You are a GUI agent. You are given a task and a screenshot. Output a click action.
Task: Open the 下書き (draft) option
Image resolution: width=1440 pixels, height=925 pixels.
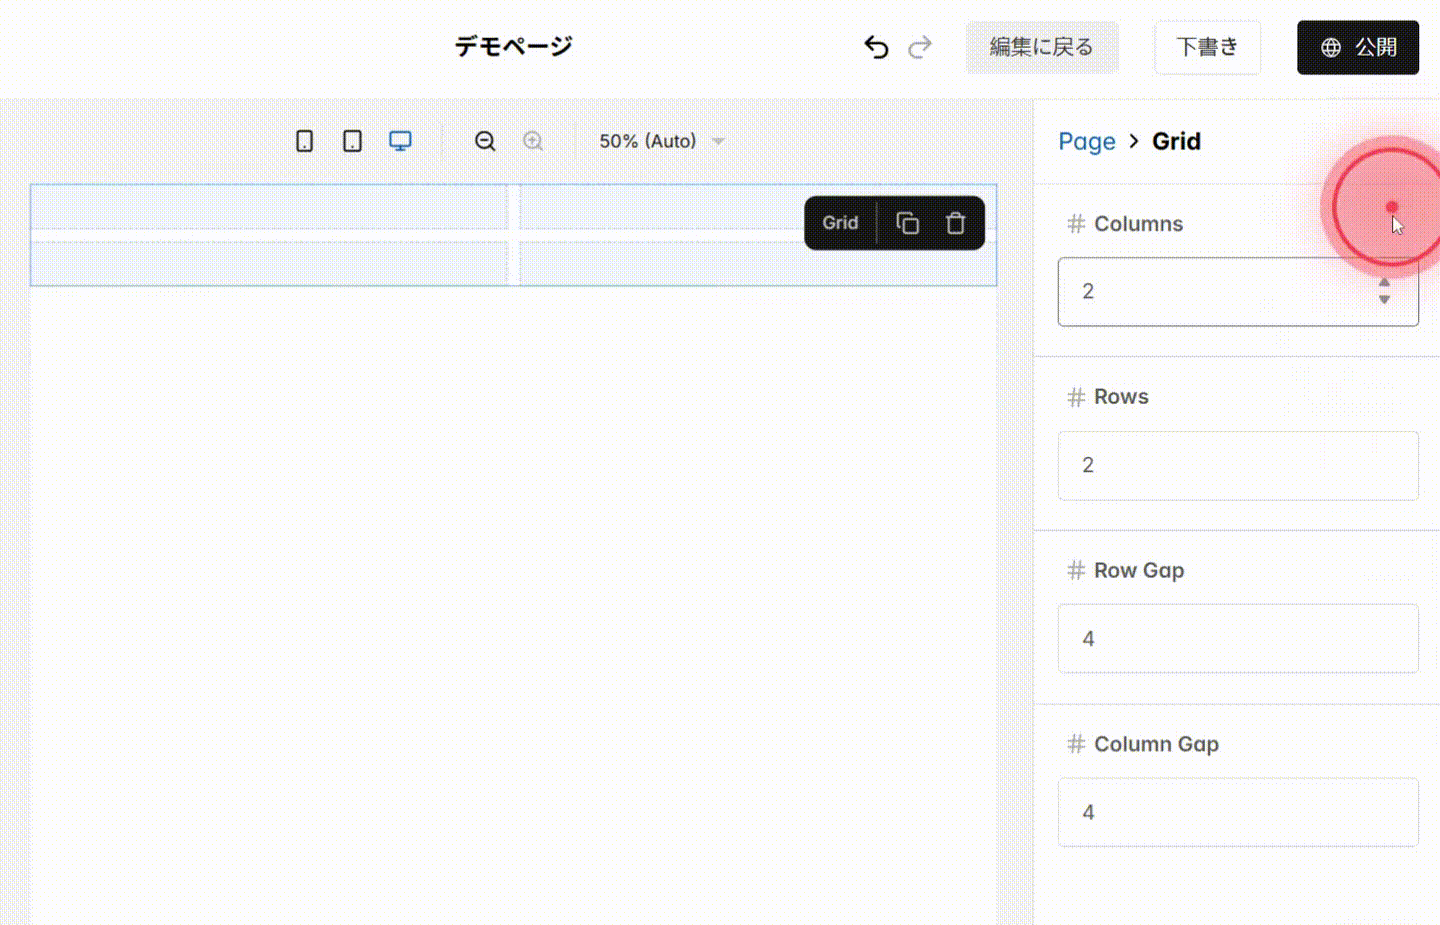pos(1207,46)
